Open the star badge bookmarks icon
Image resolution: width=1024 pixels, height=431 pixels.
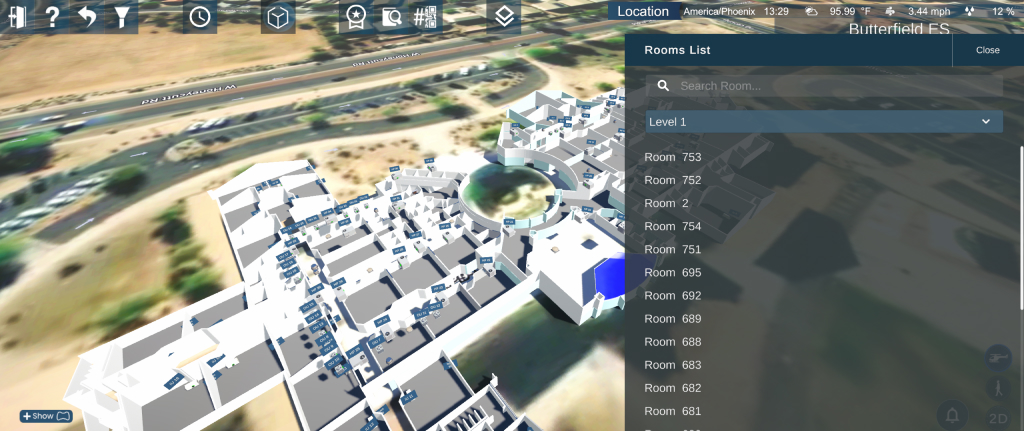pos(355,17)
